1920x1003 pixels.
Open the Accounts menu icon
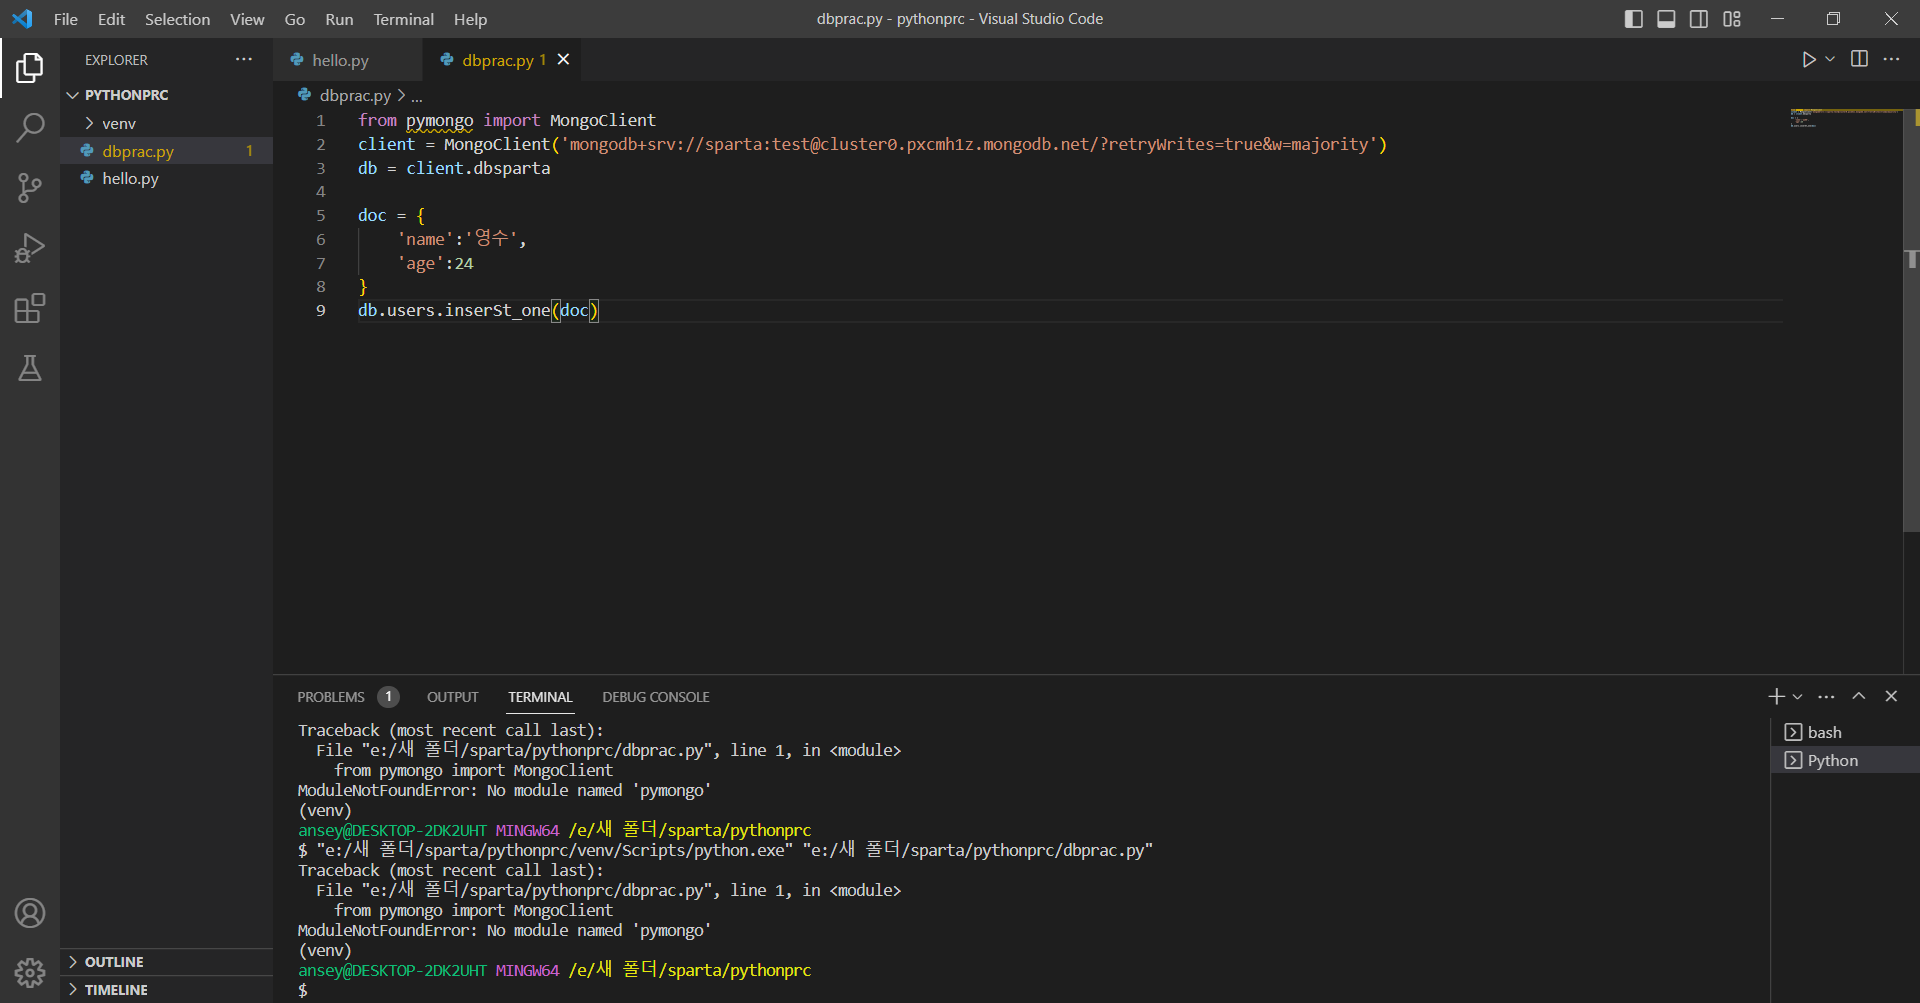30,913
